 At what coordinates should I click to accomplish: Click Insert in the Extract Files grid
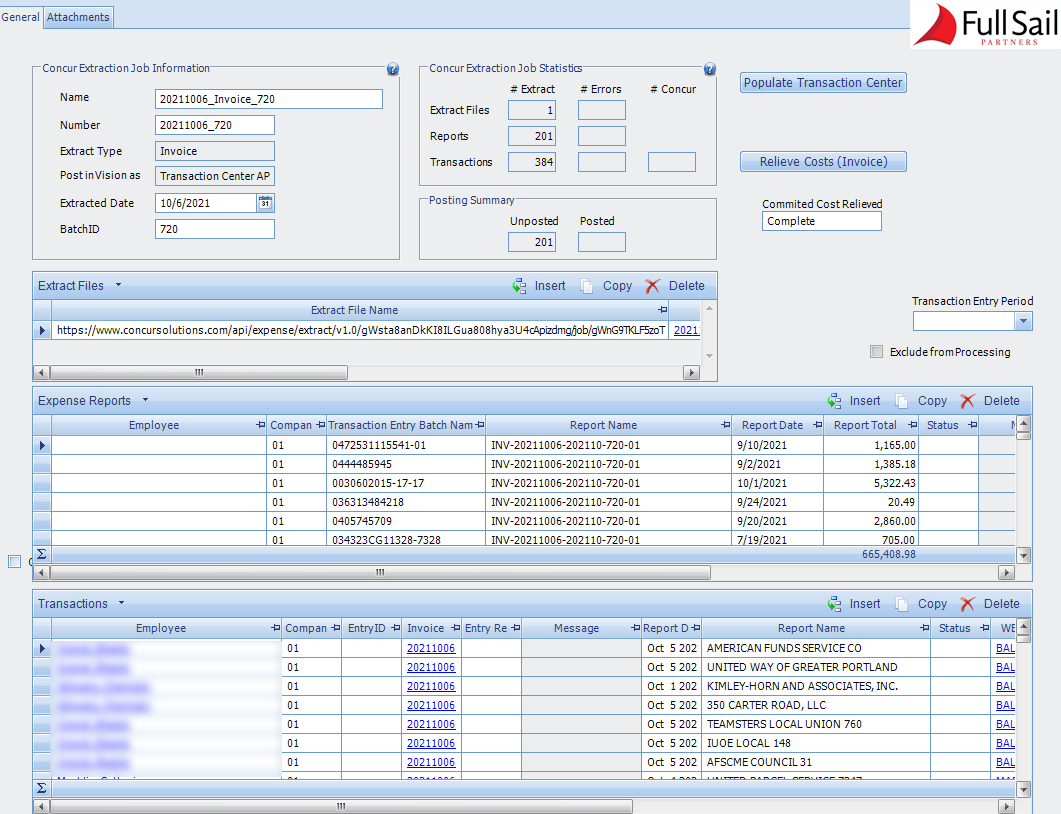[x=549, y=285]
